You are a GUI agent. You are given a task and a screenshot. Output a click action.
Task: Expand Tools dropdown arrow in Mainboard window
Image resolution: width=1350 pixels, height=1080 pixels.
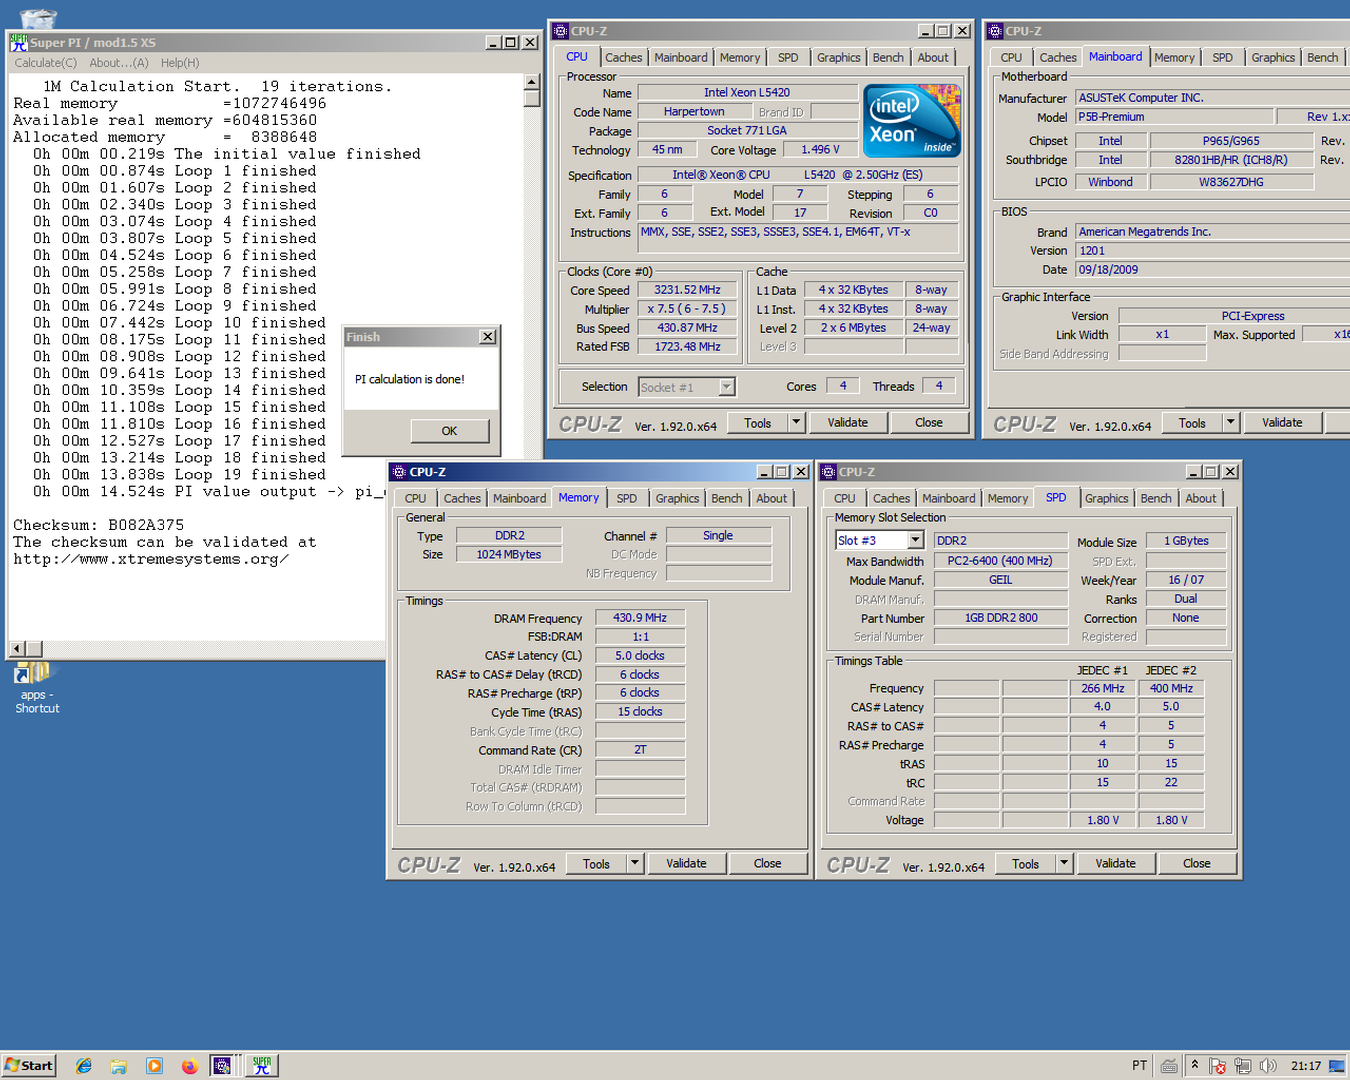(x=1232, y=423)
